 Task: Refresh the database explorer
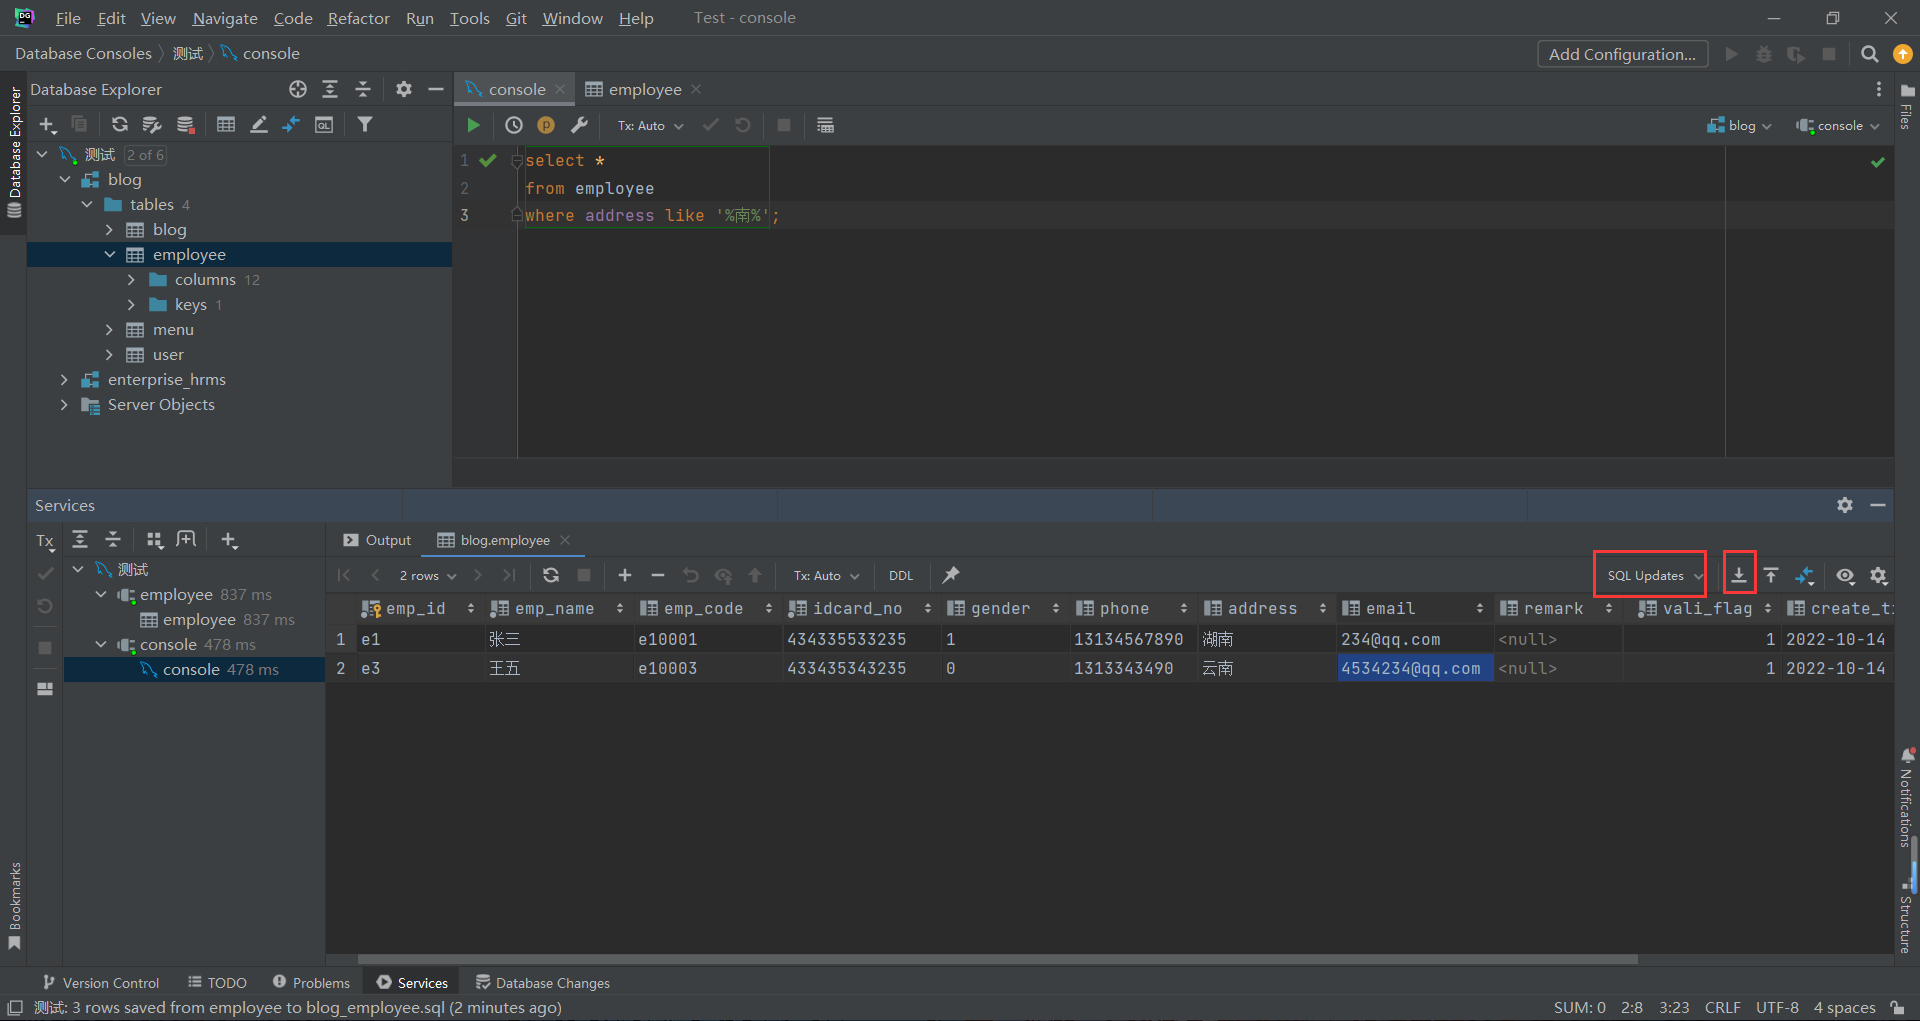[x=119, y=124]
